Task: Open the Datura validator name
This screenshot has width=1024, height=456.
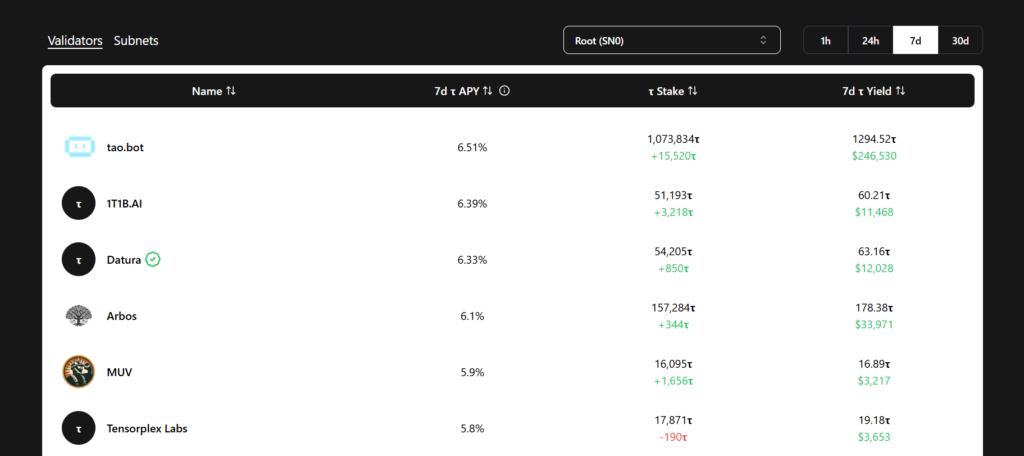Action: click(124, 259)
